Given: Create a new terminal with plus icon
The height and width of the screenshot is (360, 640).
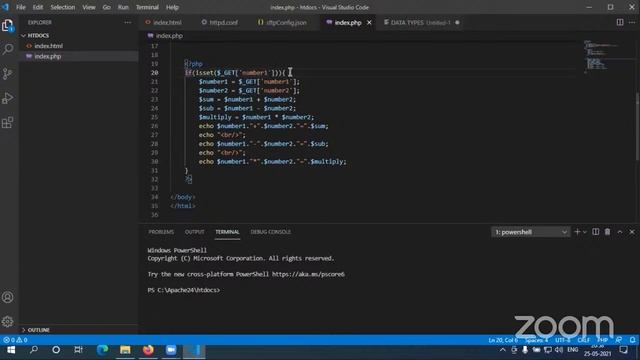Looking at the screenshot, I should point(577,232).
